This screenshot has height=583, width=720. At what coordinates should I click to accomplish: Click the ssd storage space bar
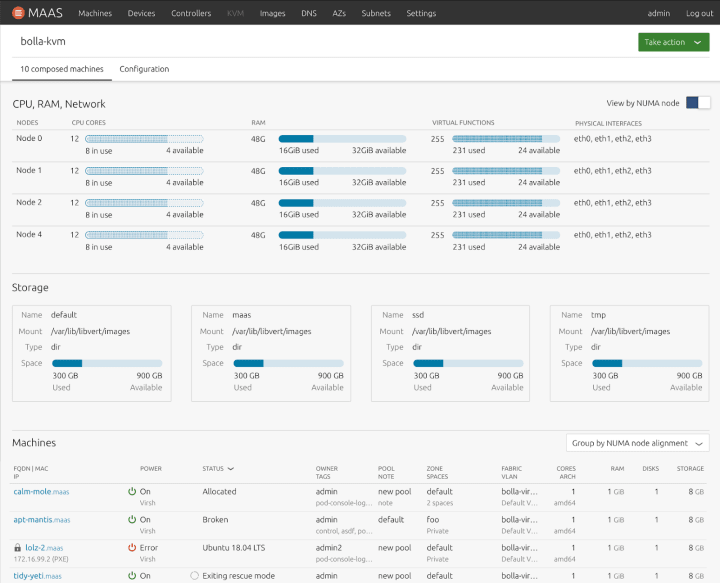(468, 363)
